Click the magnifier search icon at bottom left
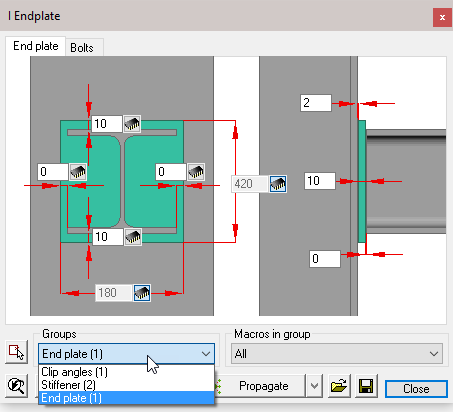 click(16, 386)
